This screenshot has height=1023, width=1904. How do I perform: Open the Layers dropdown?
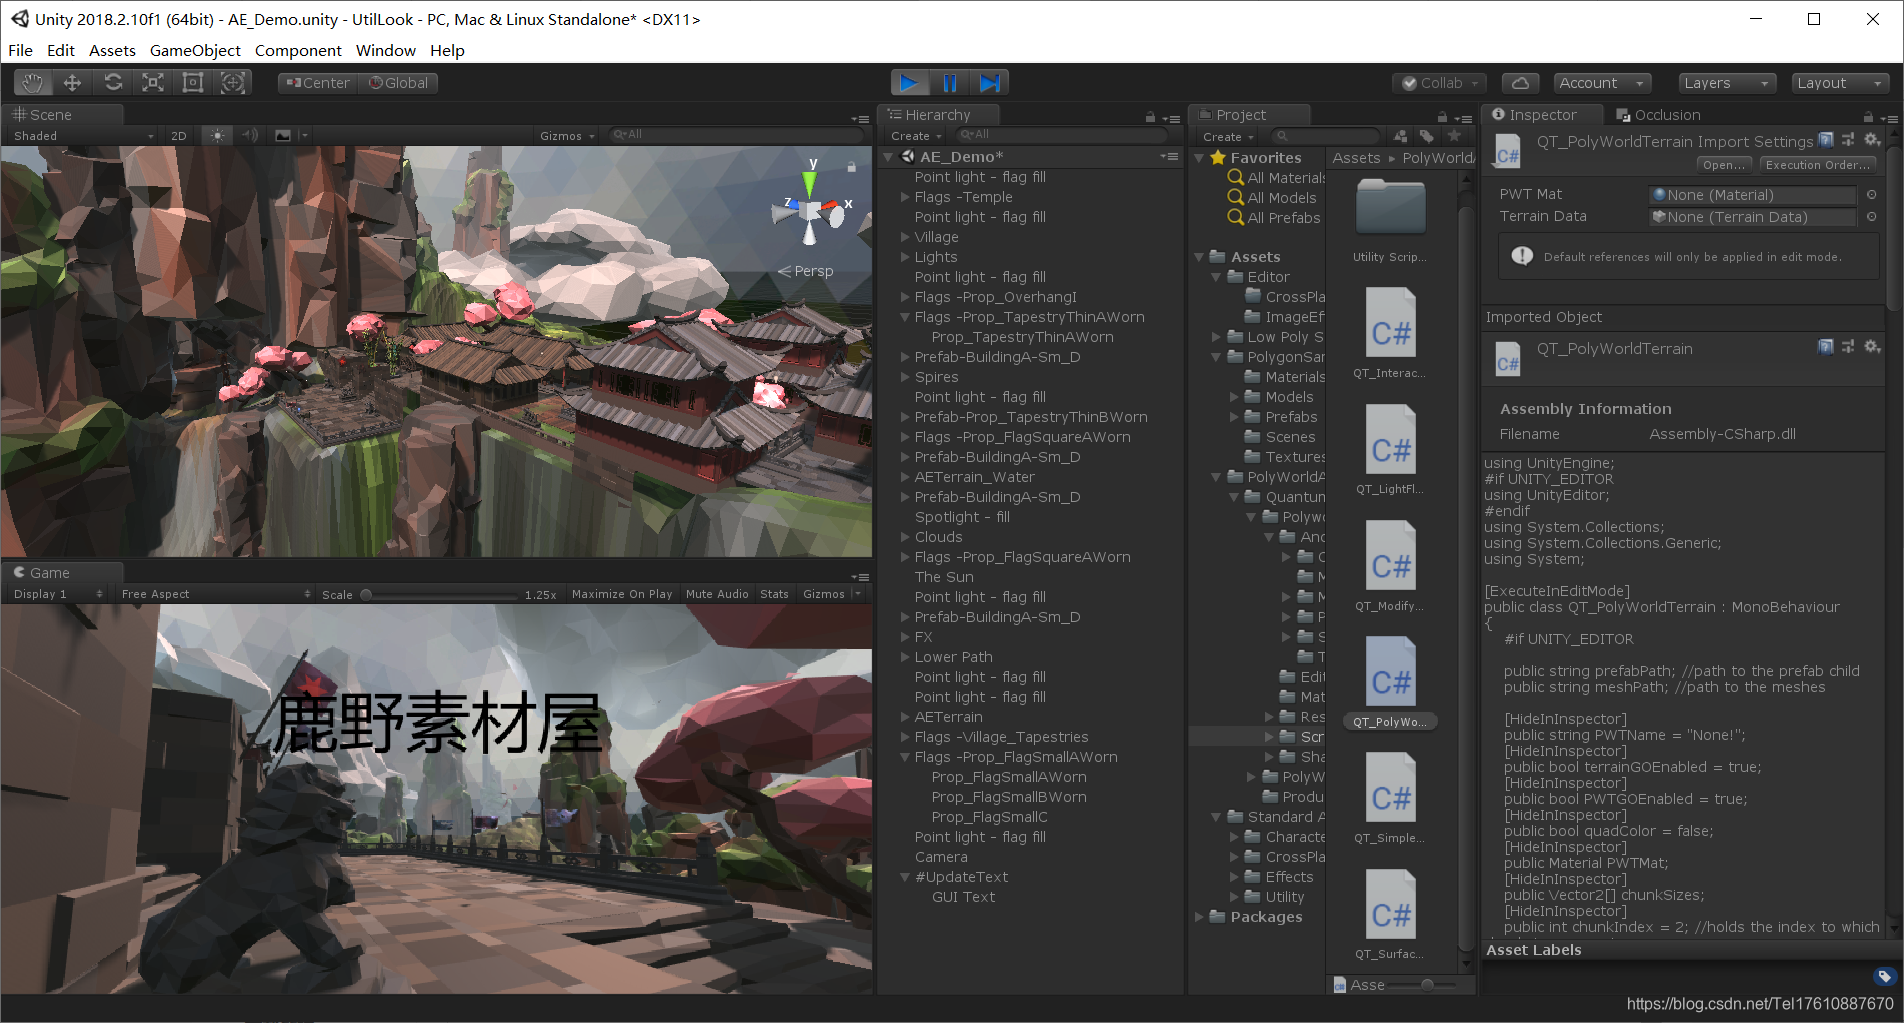(x=1727, y=83)
